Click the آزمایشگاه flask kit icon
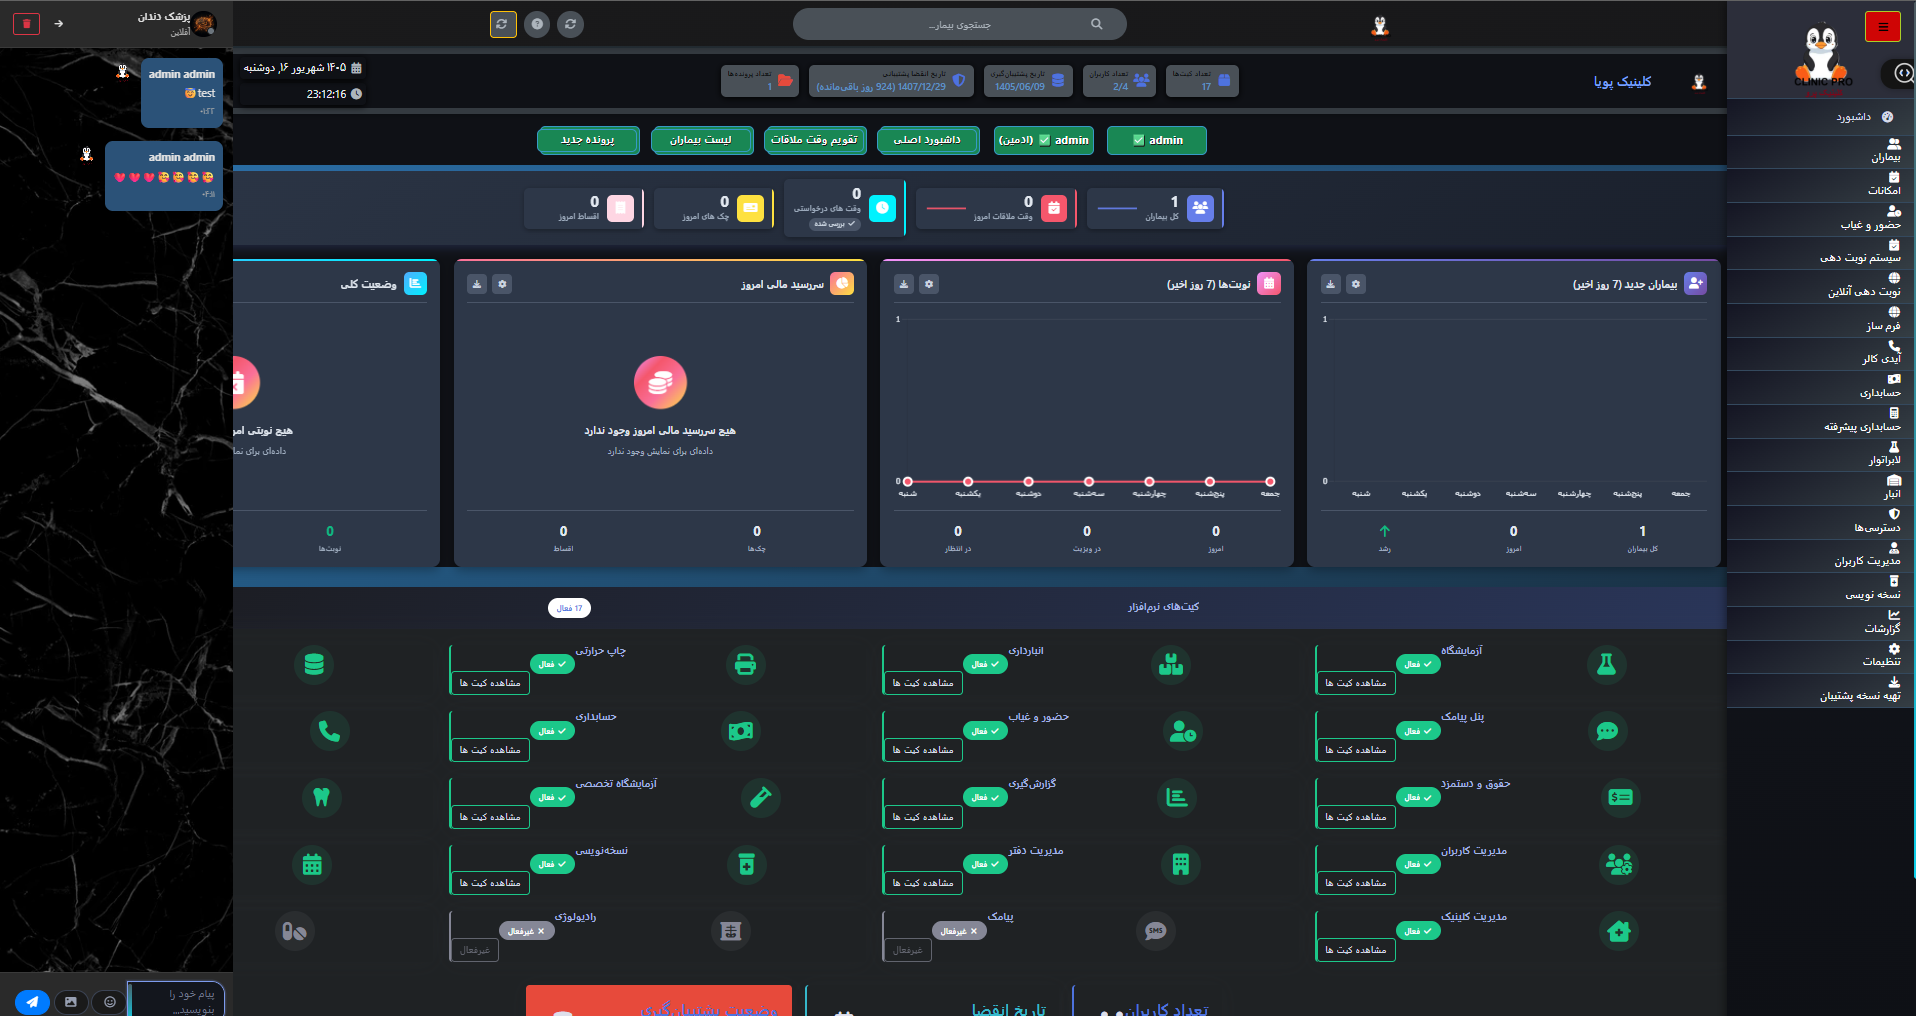Screen dimensions: 1916x1016 click(1607, 664)
